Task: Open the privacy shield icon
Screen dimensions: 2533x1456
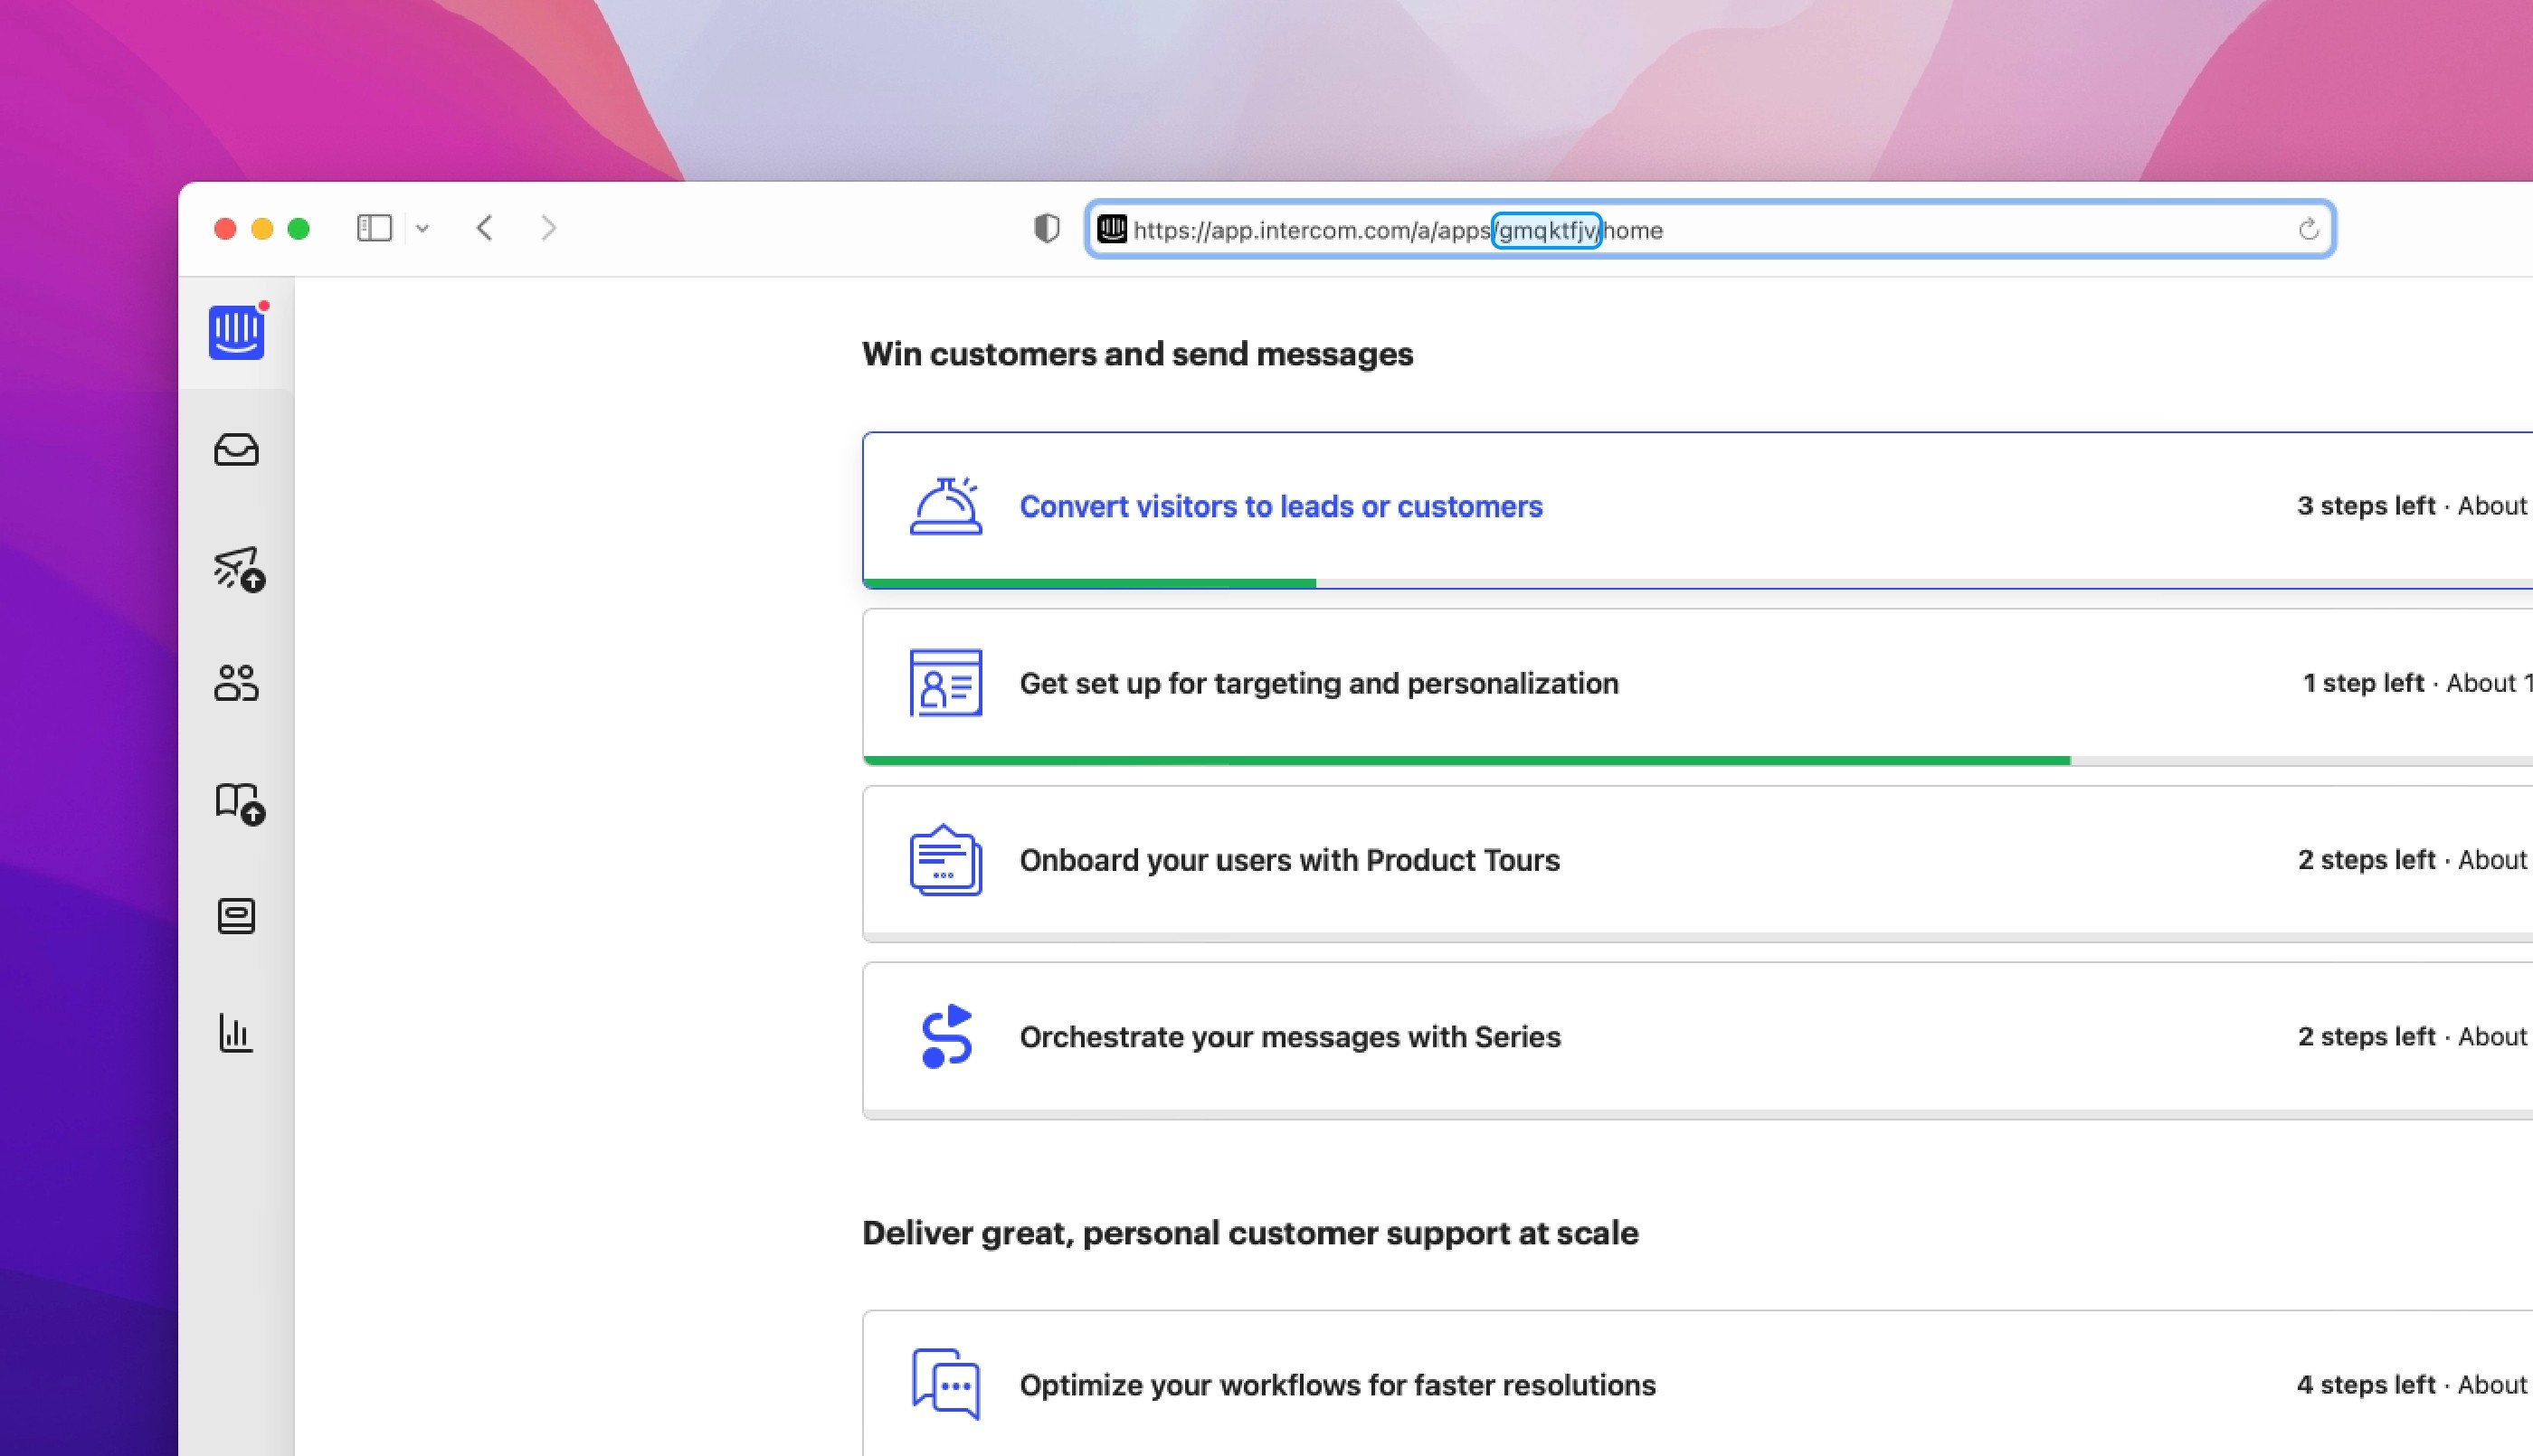Action: tap(1046, 229)
